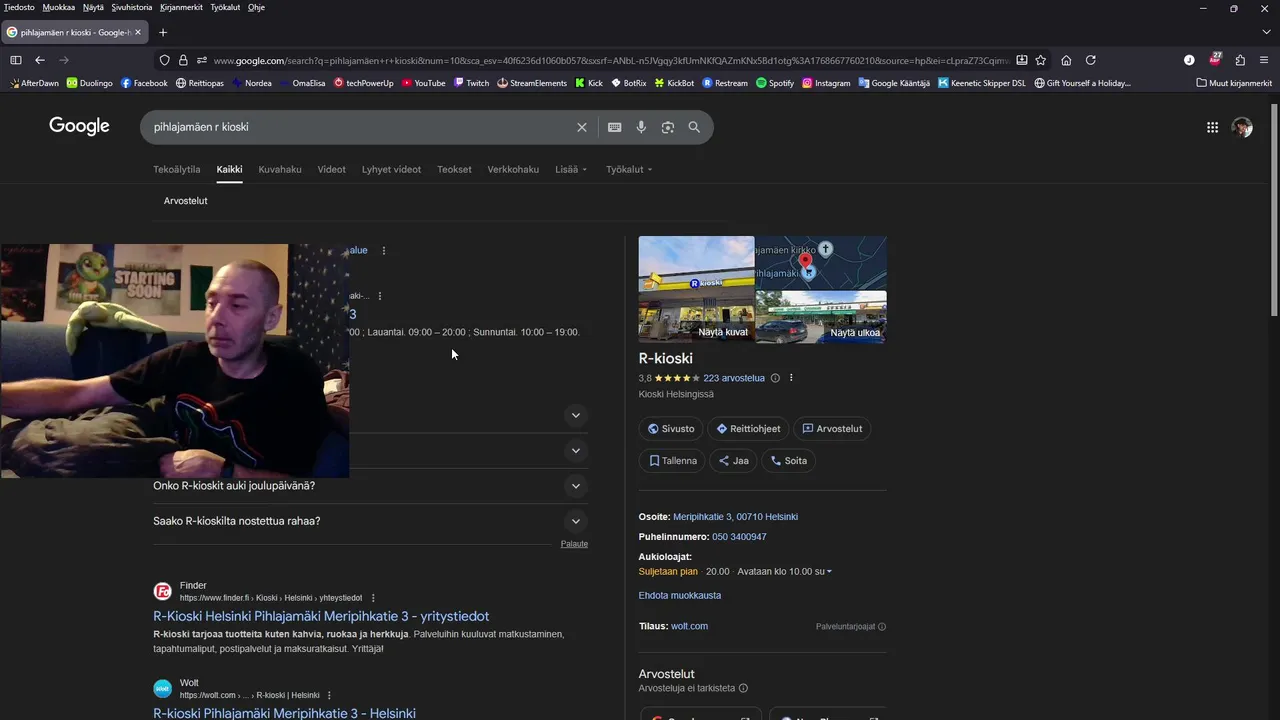
Task: Open address link Meripihkatie 3, 00710 Helsinki
Action: (x=735, y=517)
